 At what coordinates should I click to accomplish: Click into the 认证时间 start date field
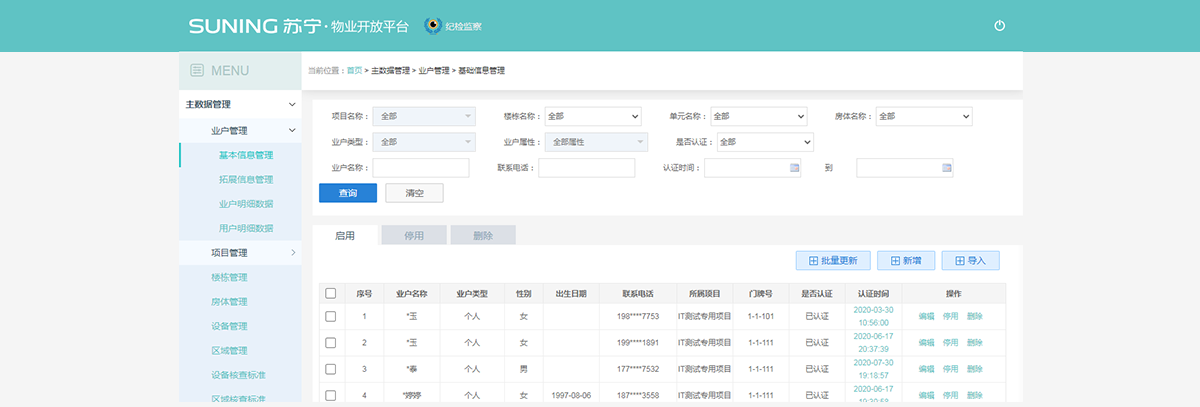(753, 168)
